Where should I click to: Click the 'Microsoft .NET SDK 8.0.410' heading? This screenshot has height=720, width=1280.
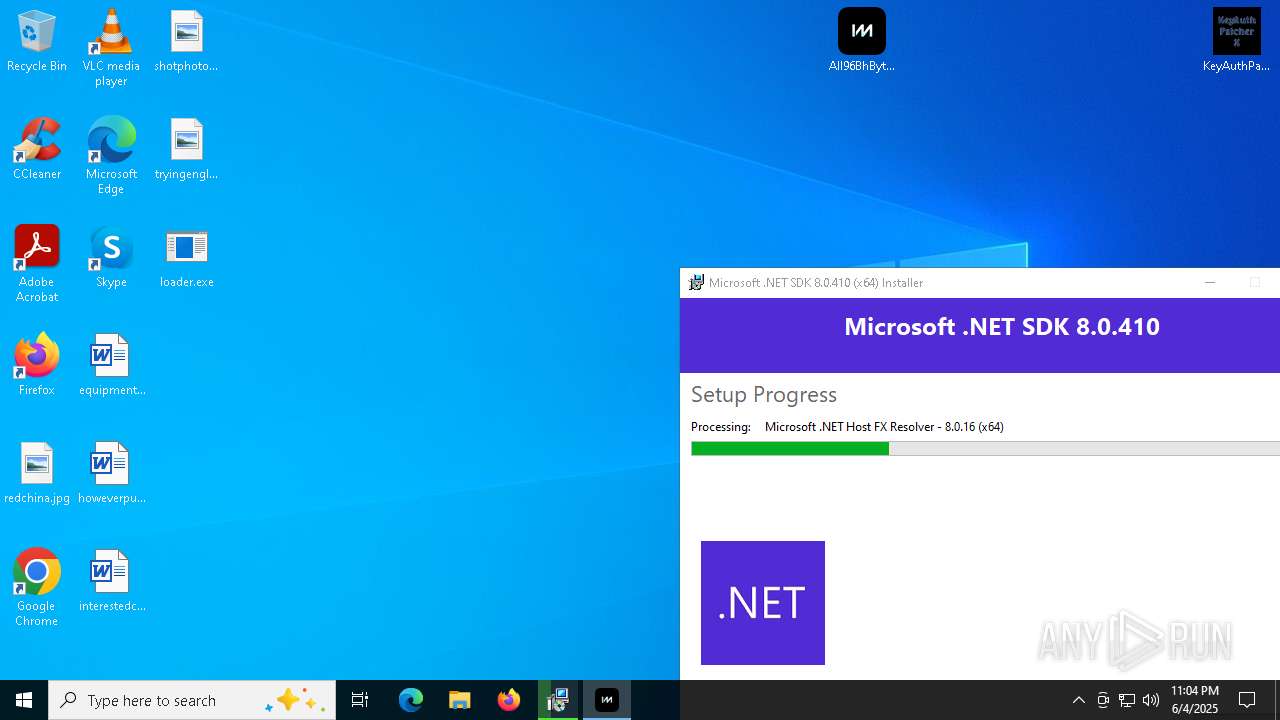tap(1002, 327)
